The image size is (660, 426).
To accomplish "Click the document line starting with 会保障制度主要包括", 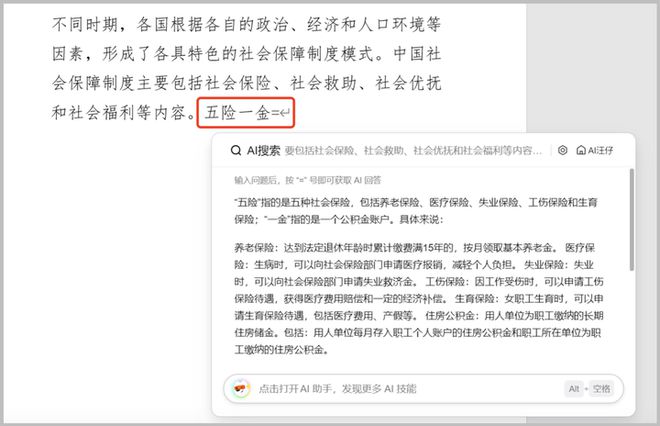I will 247,83.
